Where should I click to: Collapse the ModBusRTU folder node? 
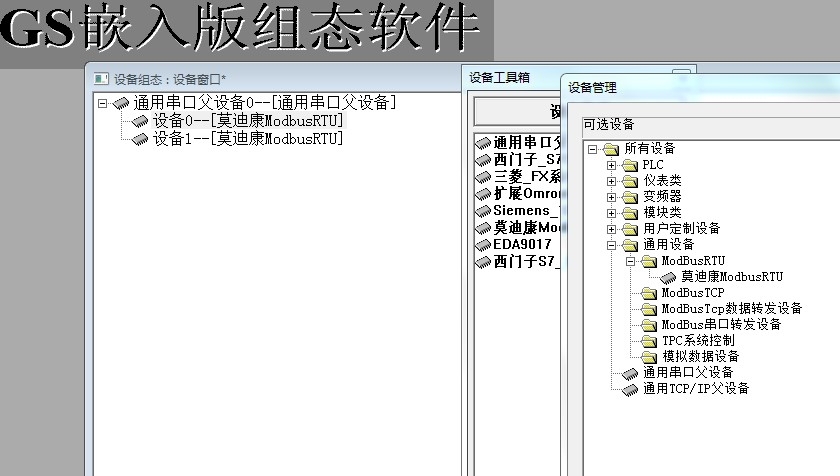(x=631, y=262)
